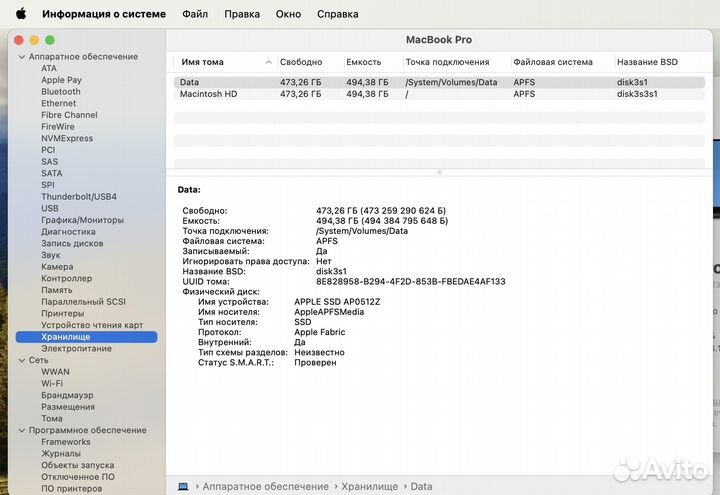Image resolution: width=720 pixels, height=495 pixels.
Task: Open the Правка menu
Action: point(242,14)
